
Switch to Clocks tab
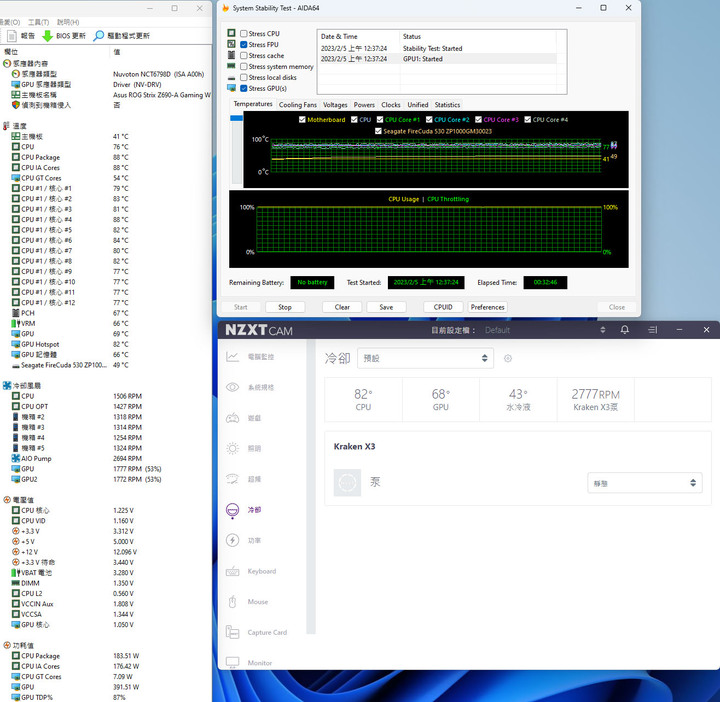click(x=391, y=105)
